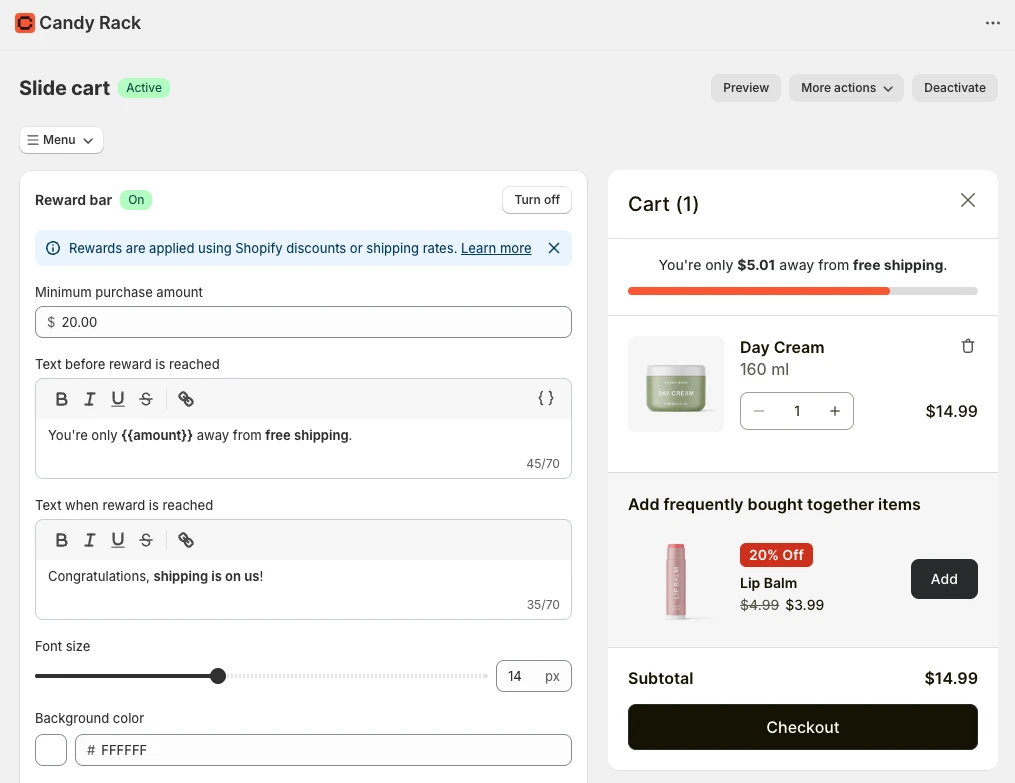Viewport: 1015px width, 783px height.
Task: Open the Learn more link
Action: 495,248
